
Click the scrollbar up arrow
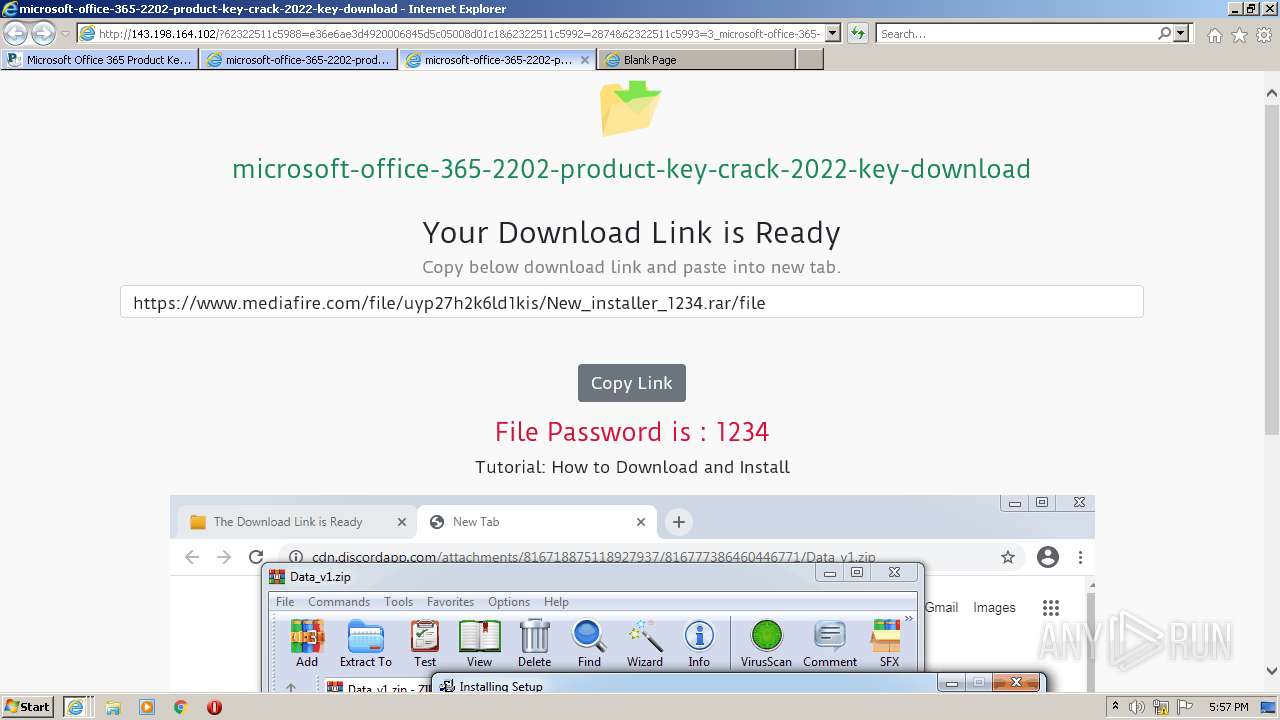click(x=1271, y=93)
